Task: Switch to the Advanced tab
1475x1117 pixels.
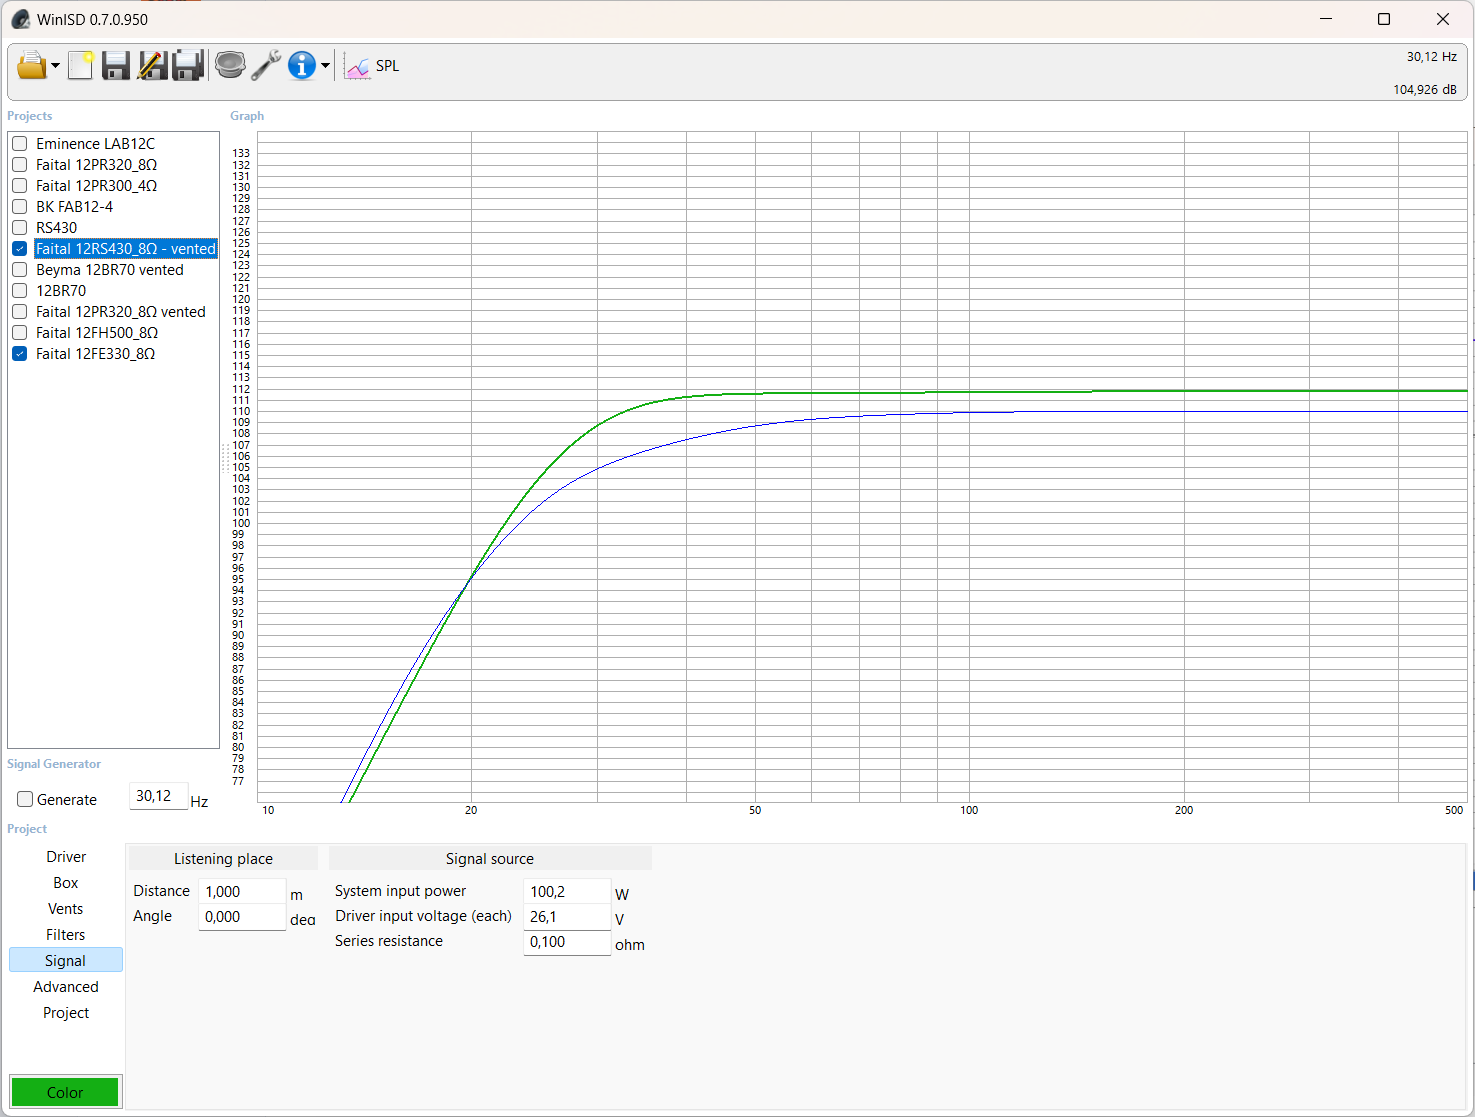Action: click(x=66, y=987)
